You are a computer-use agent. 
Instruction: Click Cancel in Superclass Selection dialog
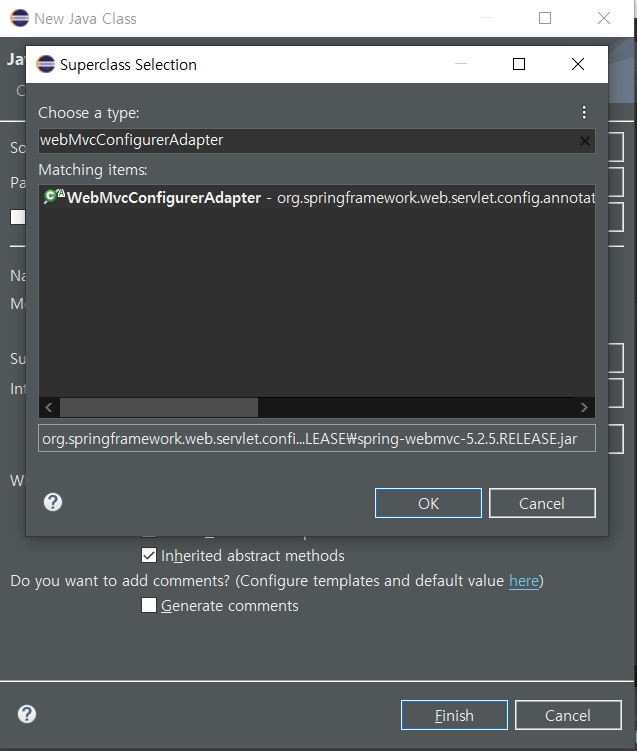(542, 503)
